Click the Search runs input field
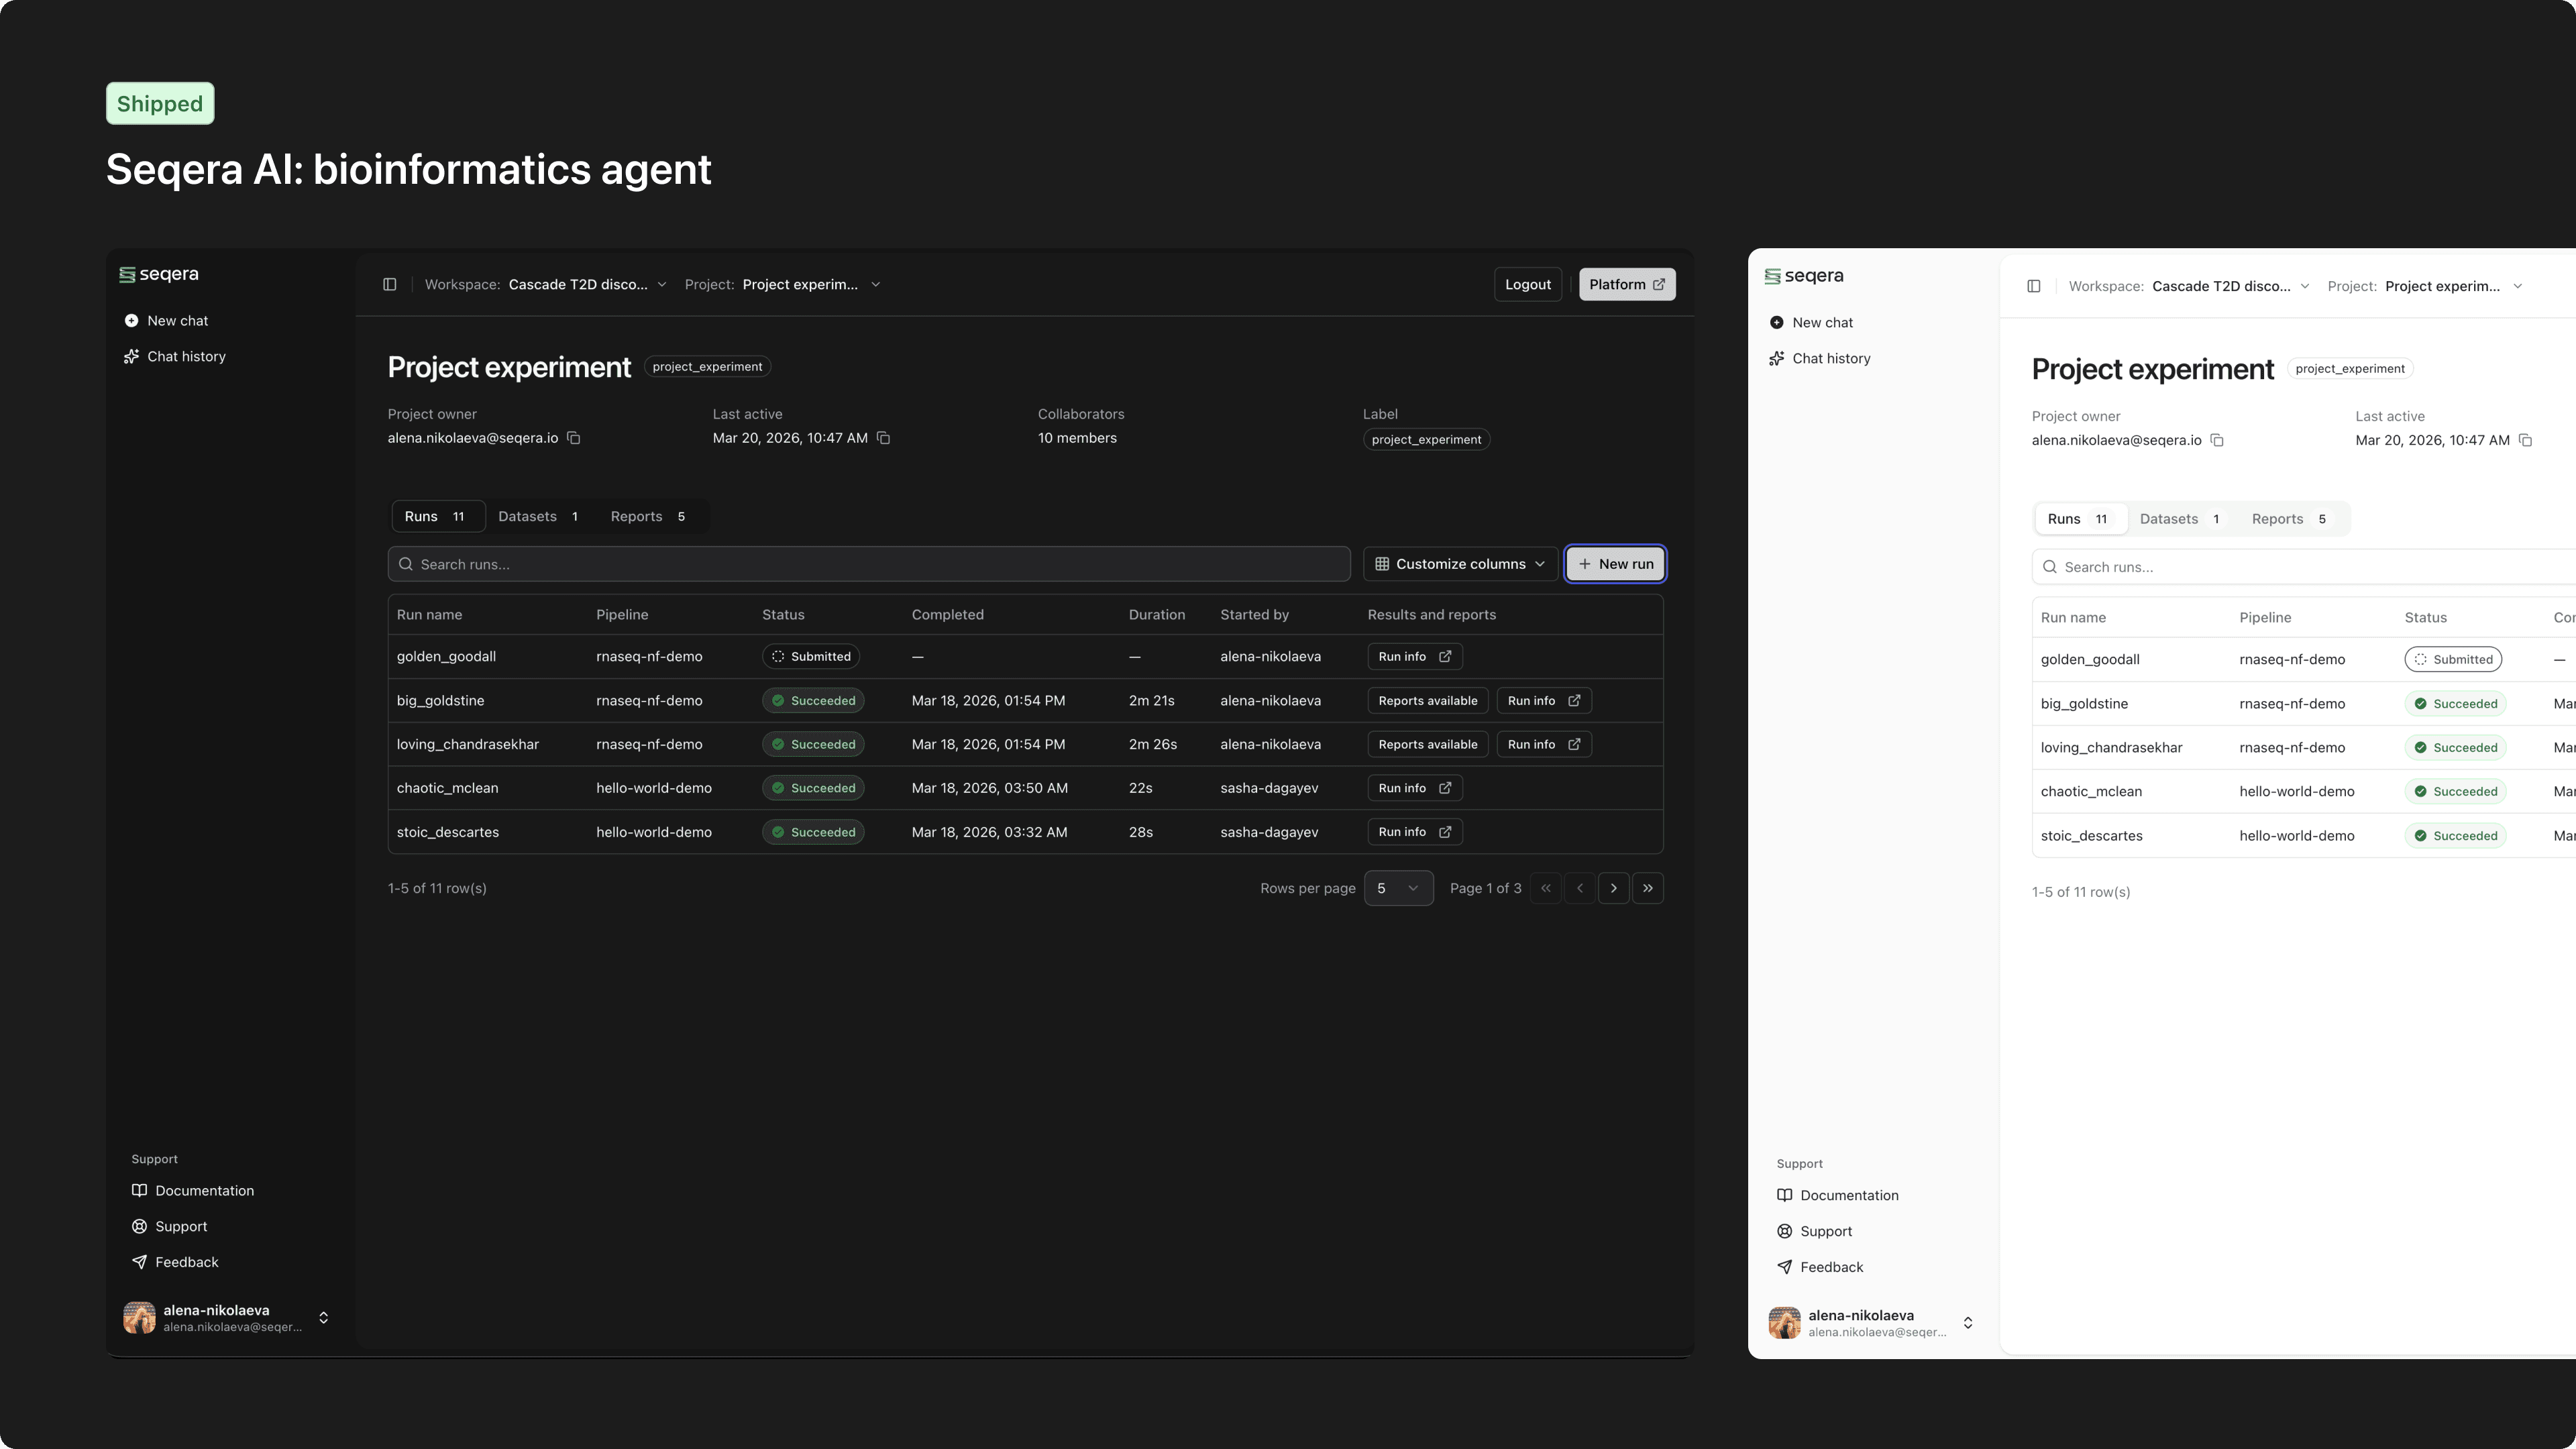Image resolution: width=2576 pixels, height=1449 pixels. (x=869, y=564)
